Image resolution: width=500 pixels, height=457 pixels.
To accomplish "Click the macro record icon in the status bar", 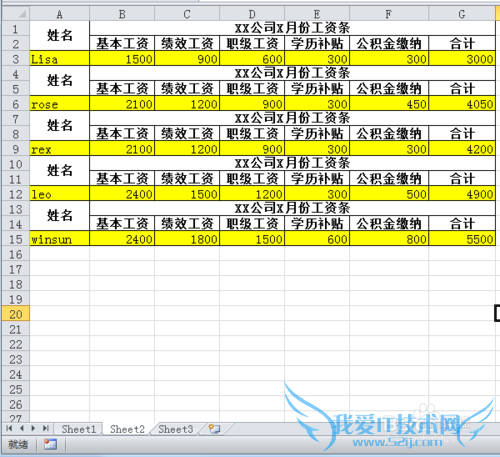I will [50, 444].
